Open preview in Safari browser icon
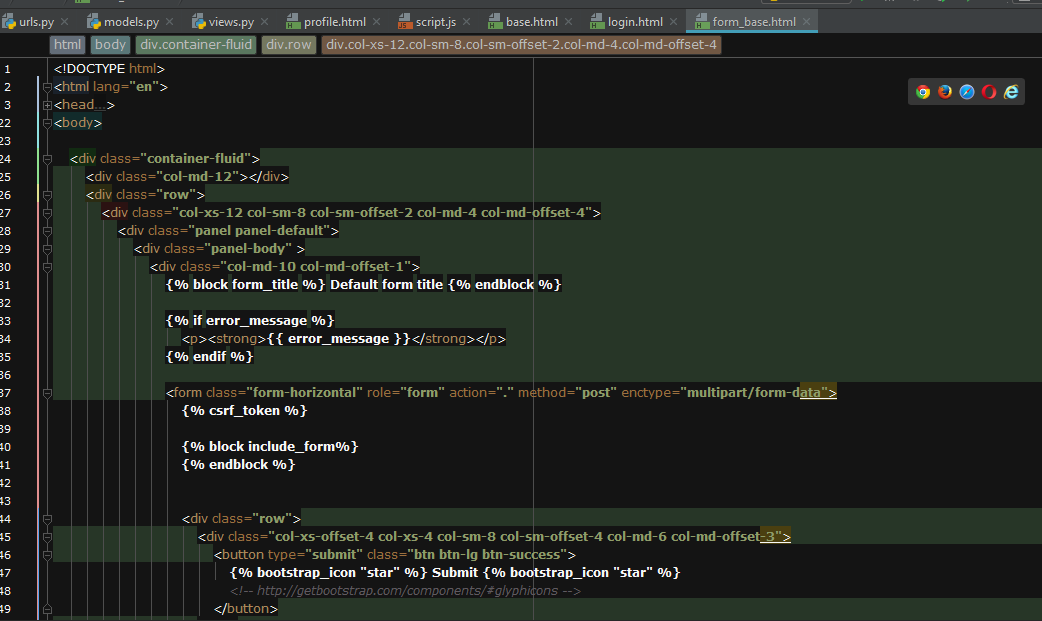 click(967, 92)
